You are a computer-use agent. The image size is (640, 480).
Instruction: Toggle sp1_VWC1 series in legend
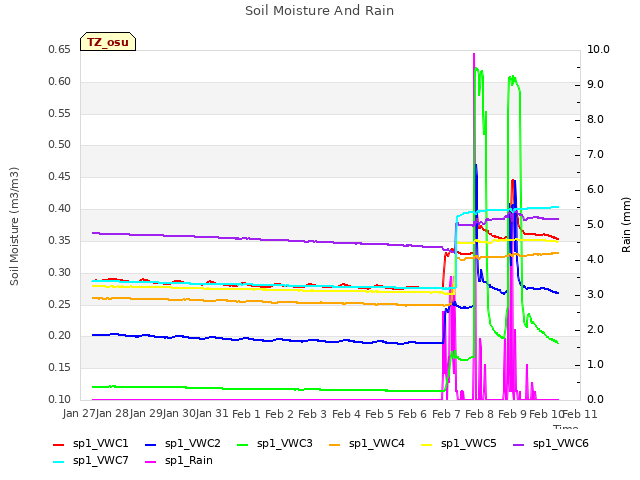(x=91, y=444)
